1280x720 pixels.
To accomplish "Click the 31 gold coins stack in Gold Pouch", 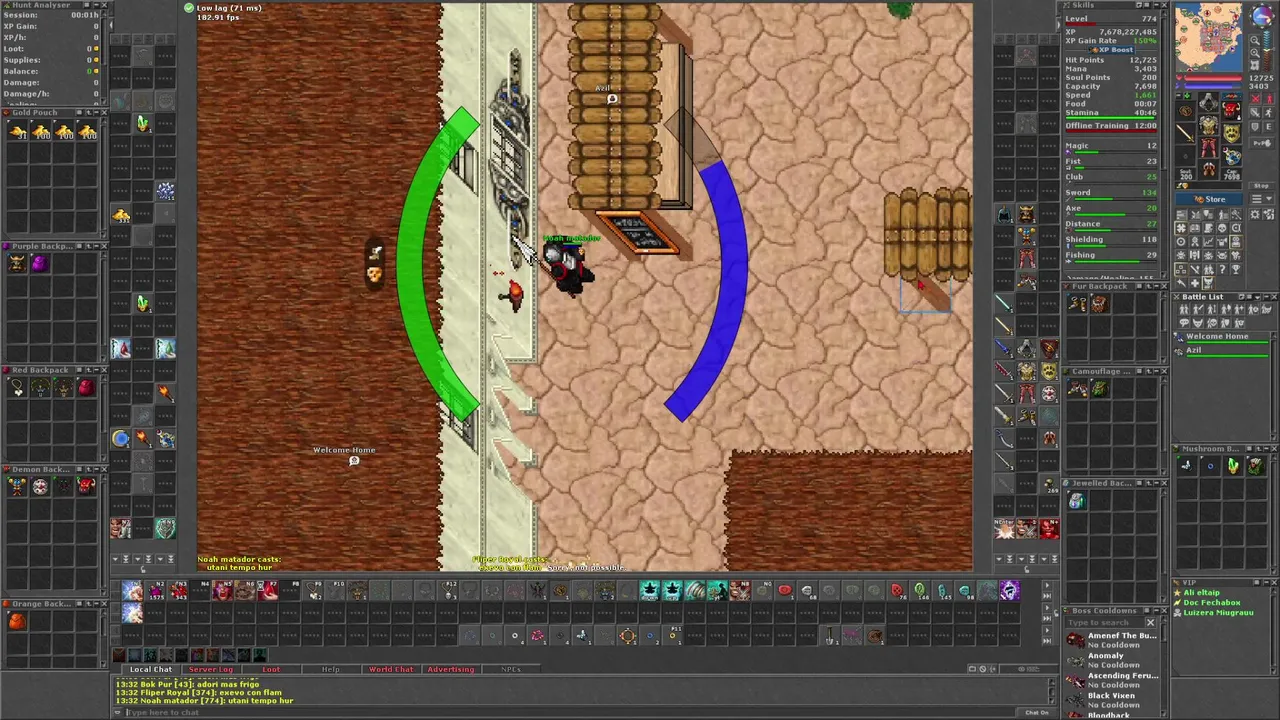I will click(x=17, y=131).
